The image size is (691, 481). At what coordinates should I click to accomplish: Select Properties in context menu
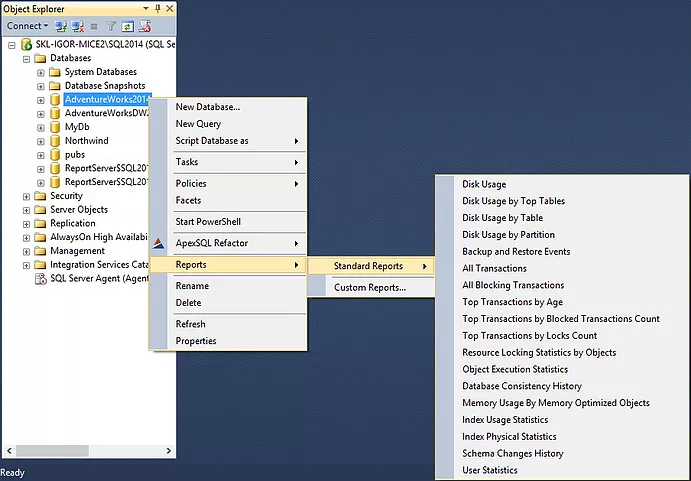tap(228, 341)
